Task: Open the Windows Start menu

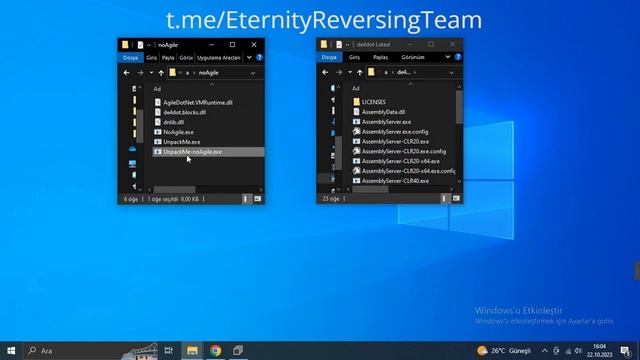Action: [11, 351]
